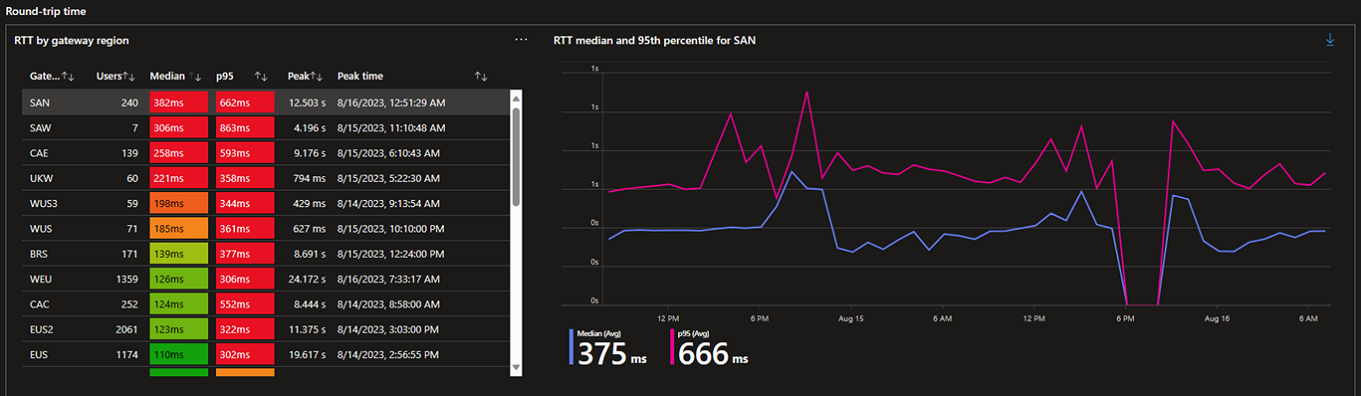Sort table by Median column arrows

196,76
